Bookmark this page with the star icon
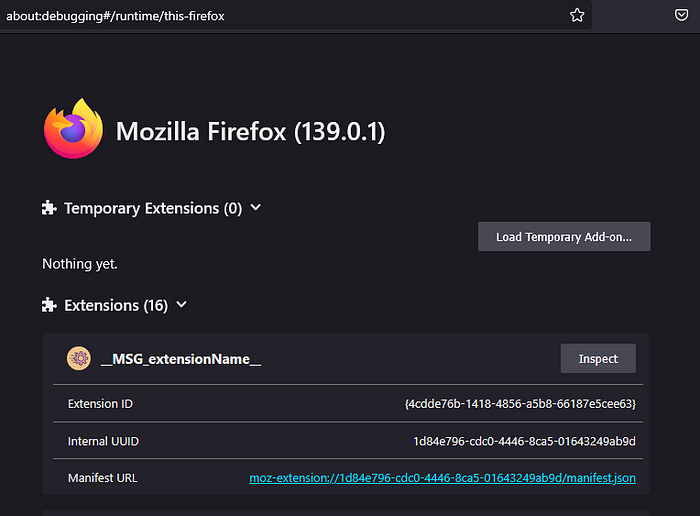The width and height of the screenshot is (700, 516). tap(577, 16)
